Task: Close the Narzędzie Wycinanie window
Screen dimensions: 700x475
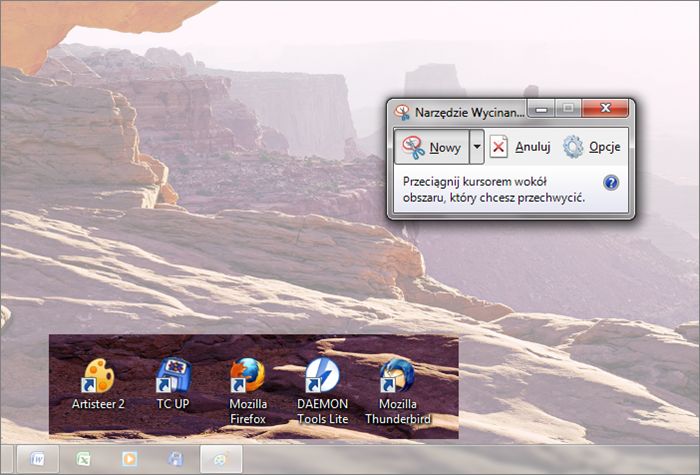Action: coord(605,108)
